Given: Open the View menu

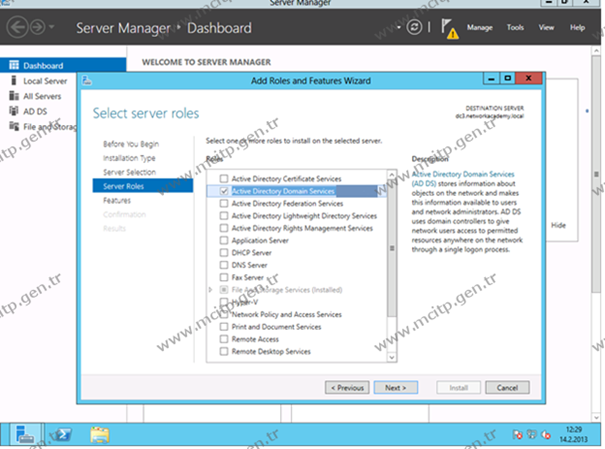Looking at the screenshot, I should [546, 27].
